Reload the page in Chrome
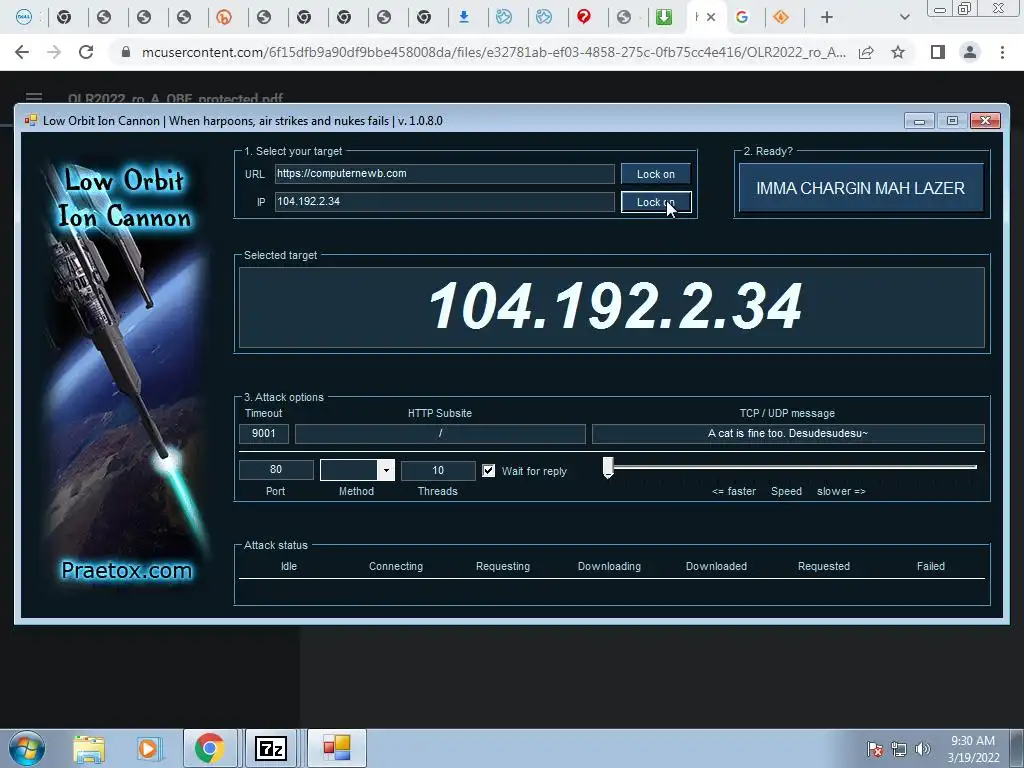1024x768 pixels. [x=86, y=52]
